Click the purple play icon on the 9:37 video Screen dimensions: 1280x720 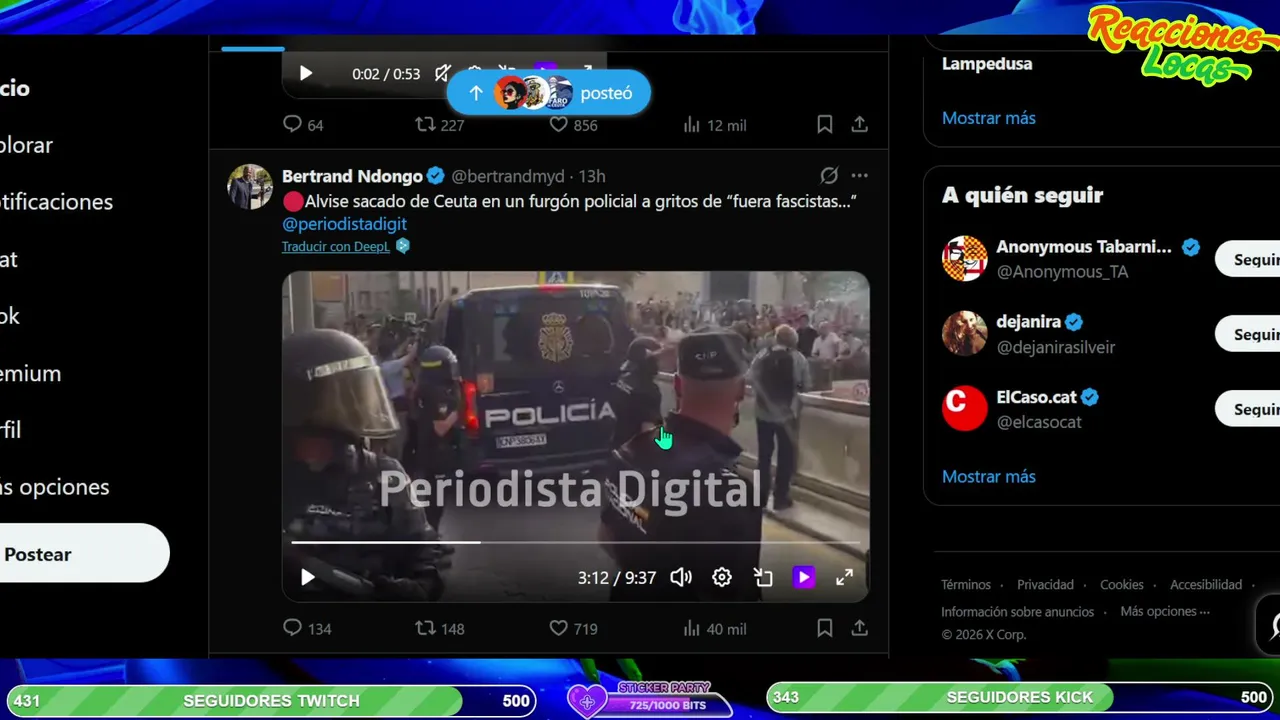[x=804, y=577]
